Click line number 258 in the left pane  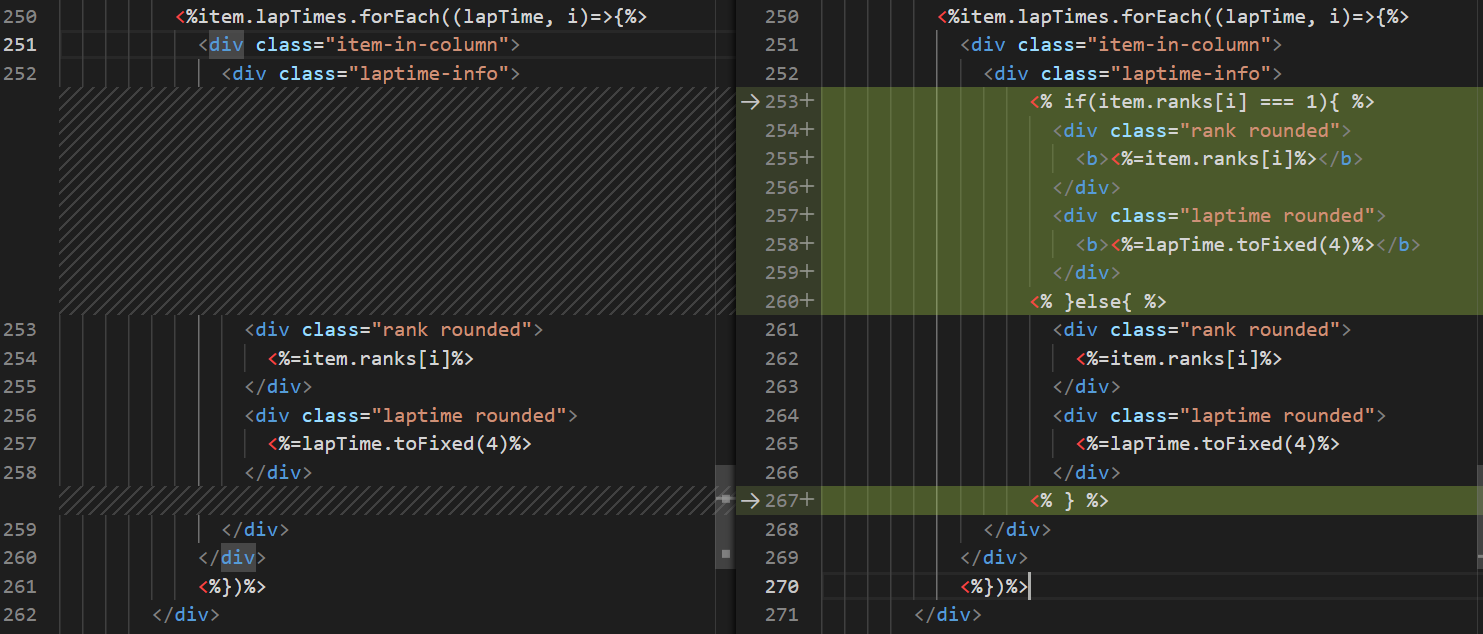coord(21,472)
